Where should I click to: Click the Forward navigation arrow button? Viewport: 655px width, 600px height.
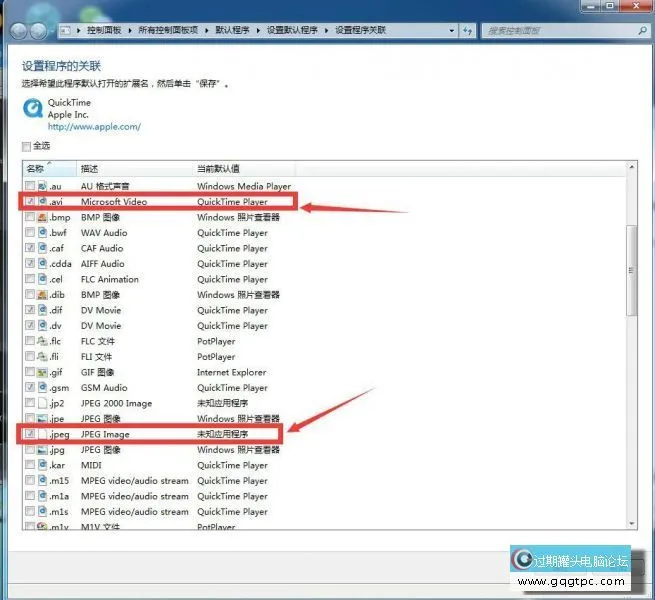point(38,31)
